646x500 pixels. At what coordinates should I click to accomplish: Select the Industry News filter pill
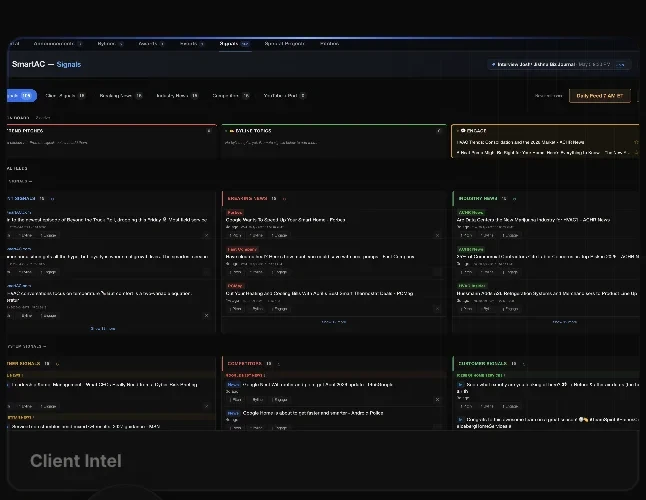pos(177,96)
